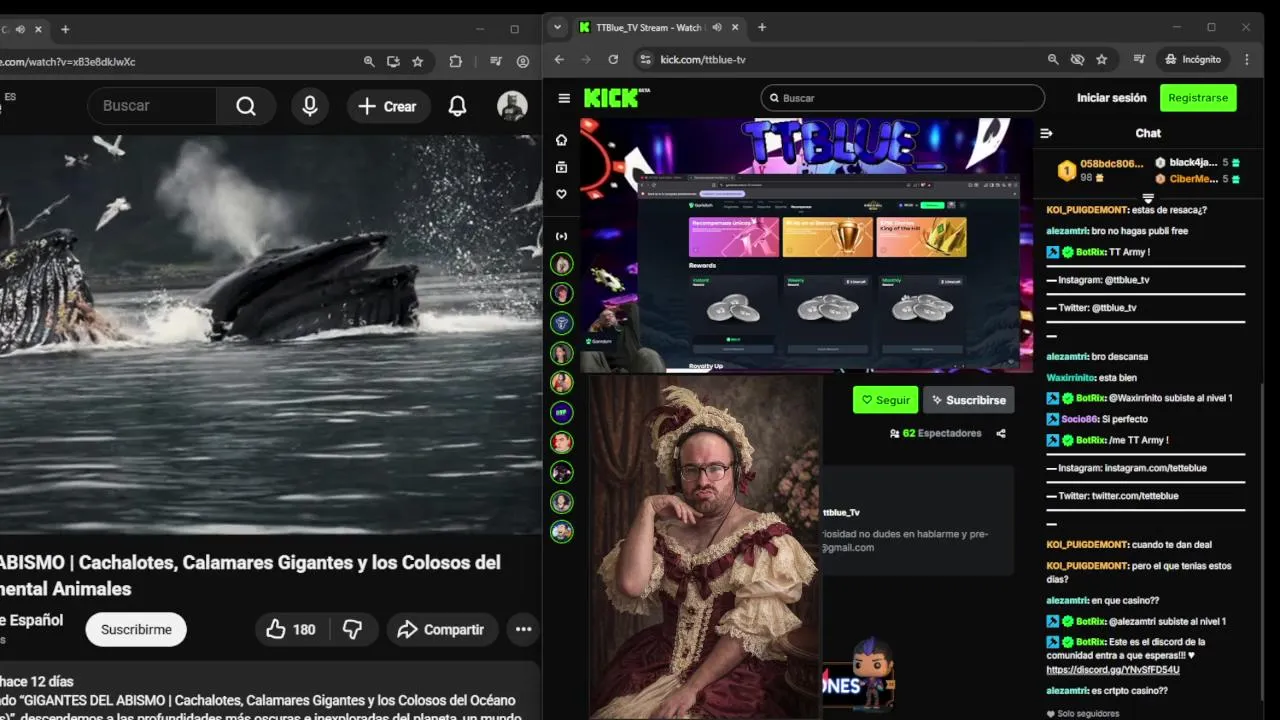
Task: Expand the top gifters leaderboard arrow
Action: (1148, 198)
